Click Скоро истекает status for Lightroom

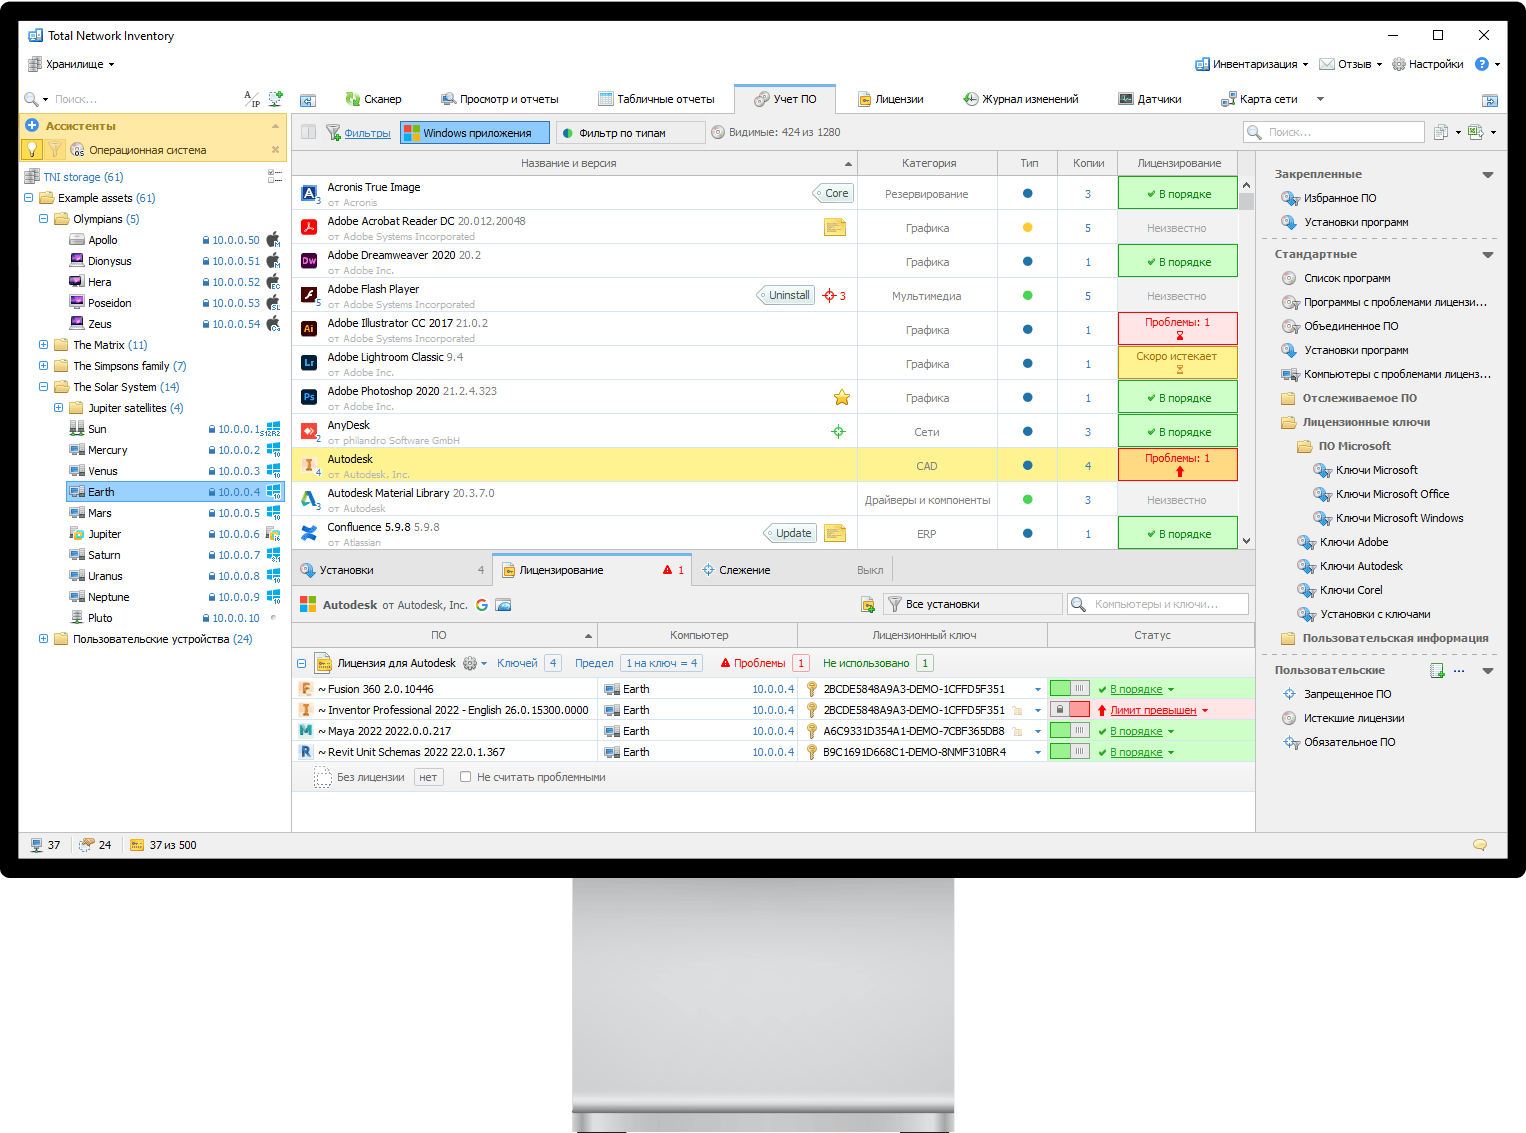point(1178,363)
